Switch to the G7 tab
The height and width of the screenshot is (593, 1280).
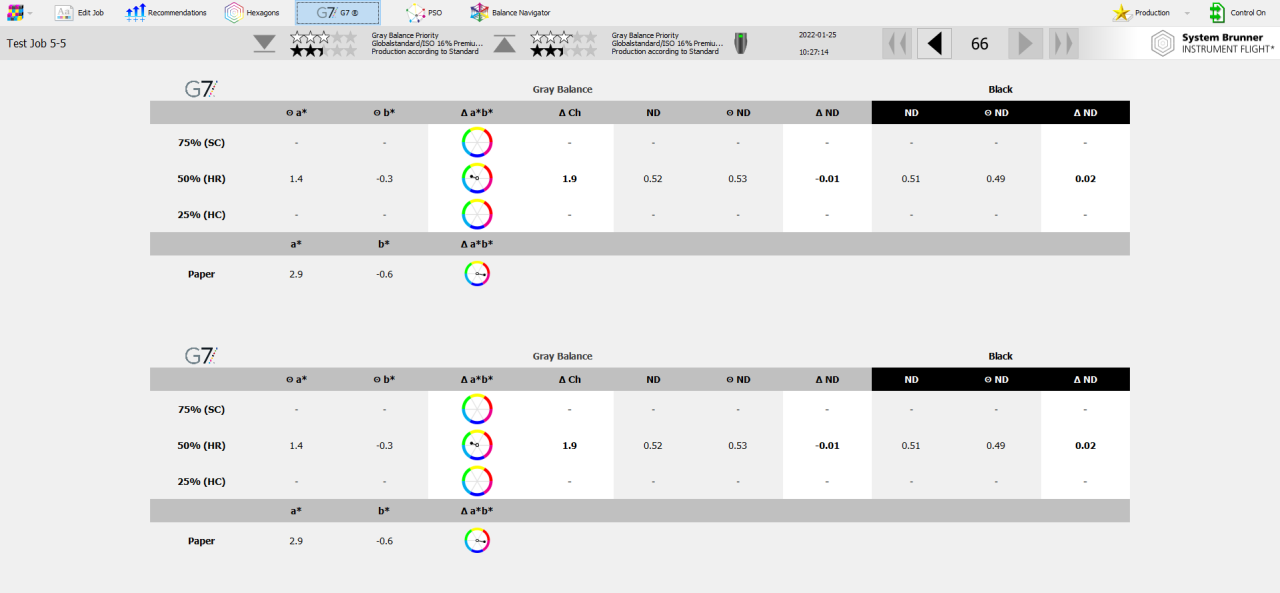(338, 13)
